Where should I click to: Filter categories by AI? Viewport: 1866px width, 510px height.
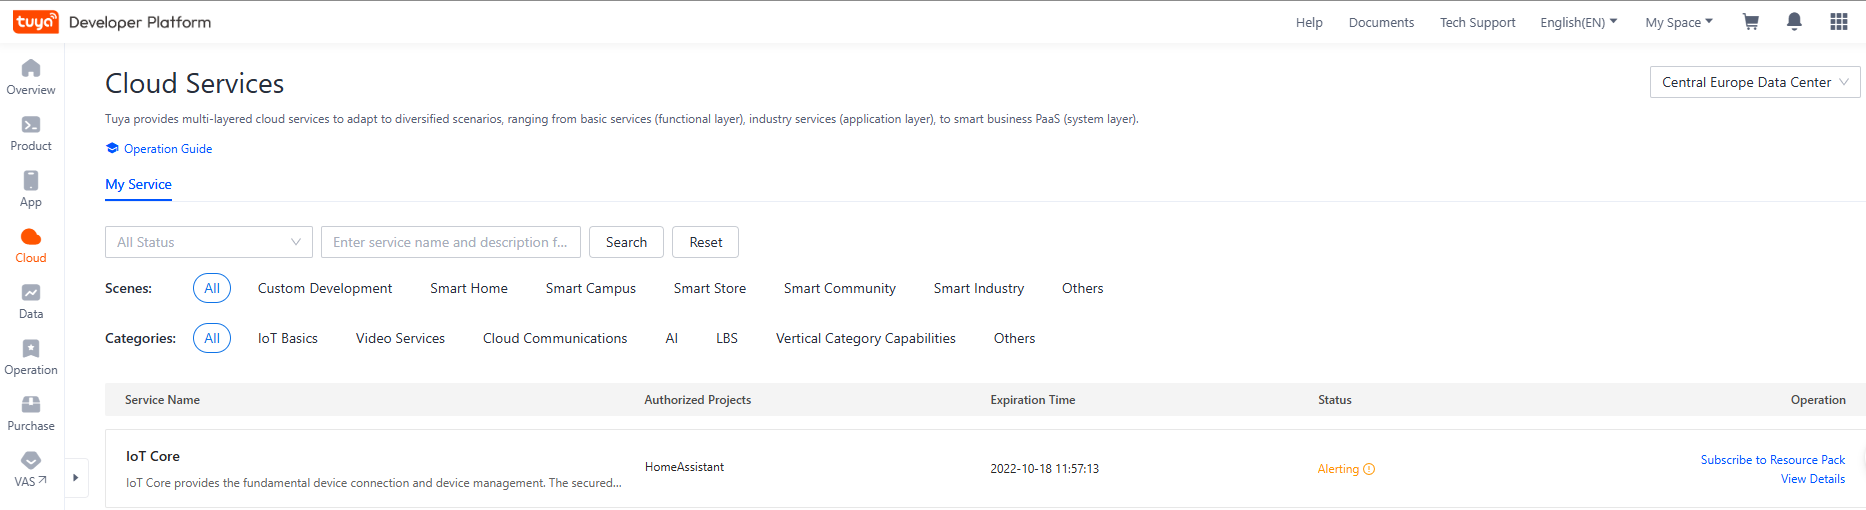(672, 338)
